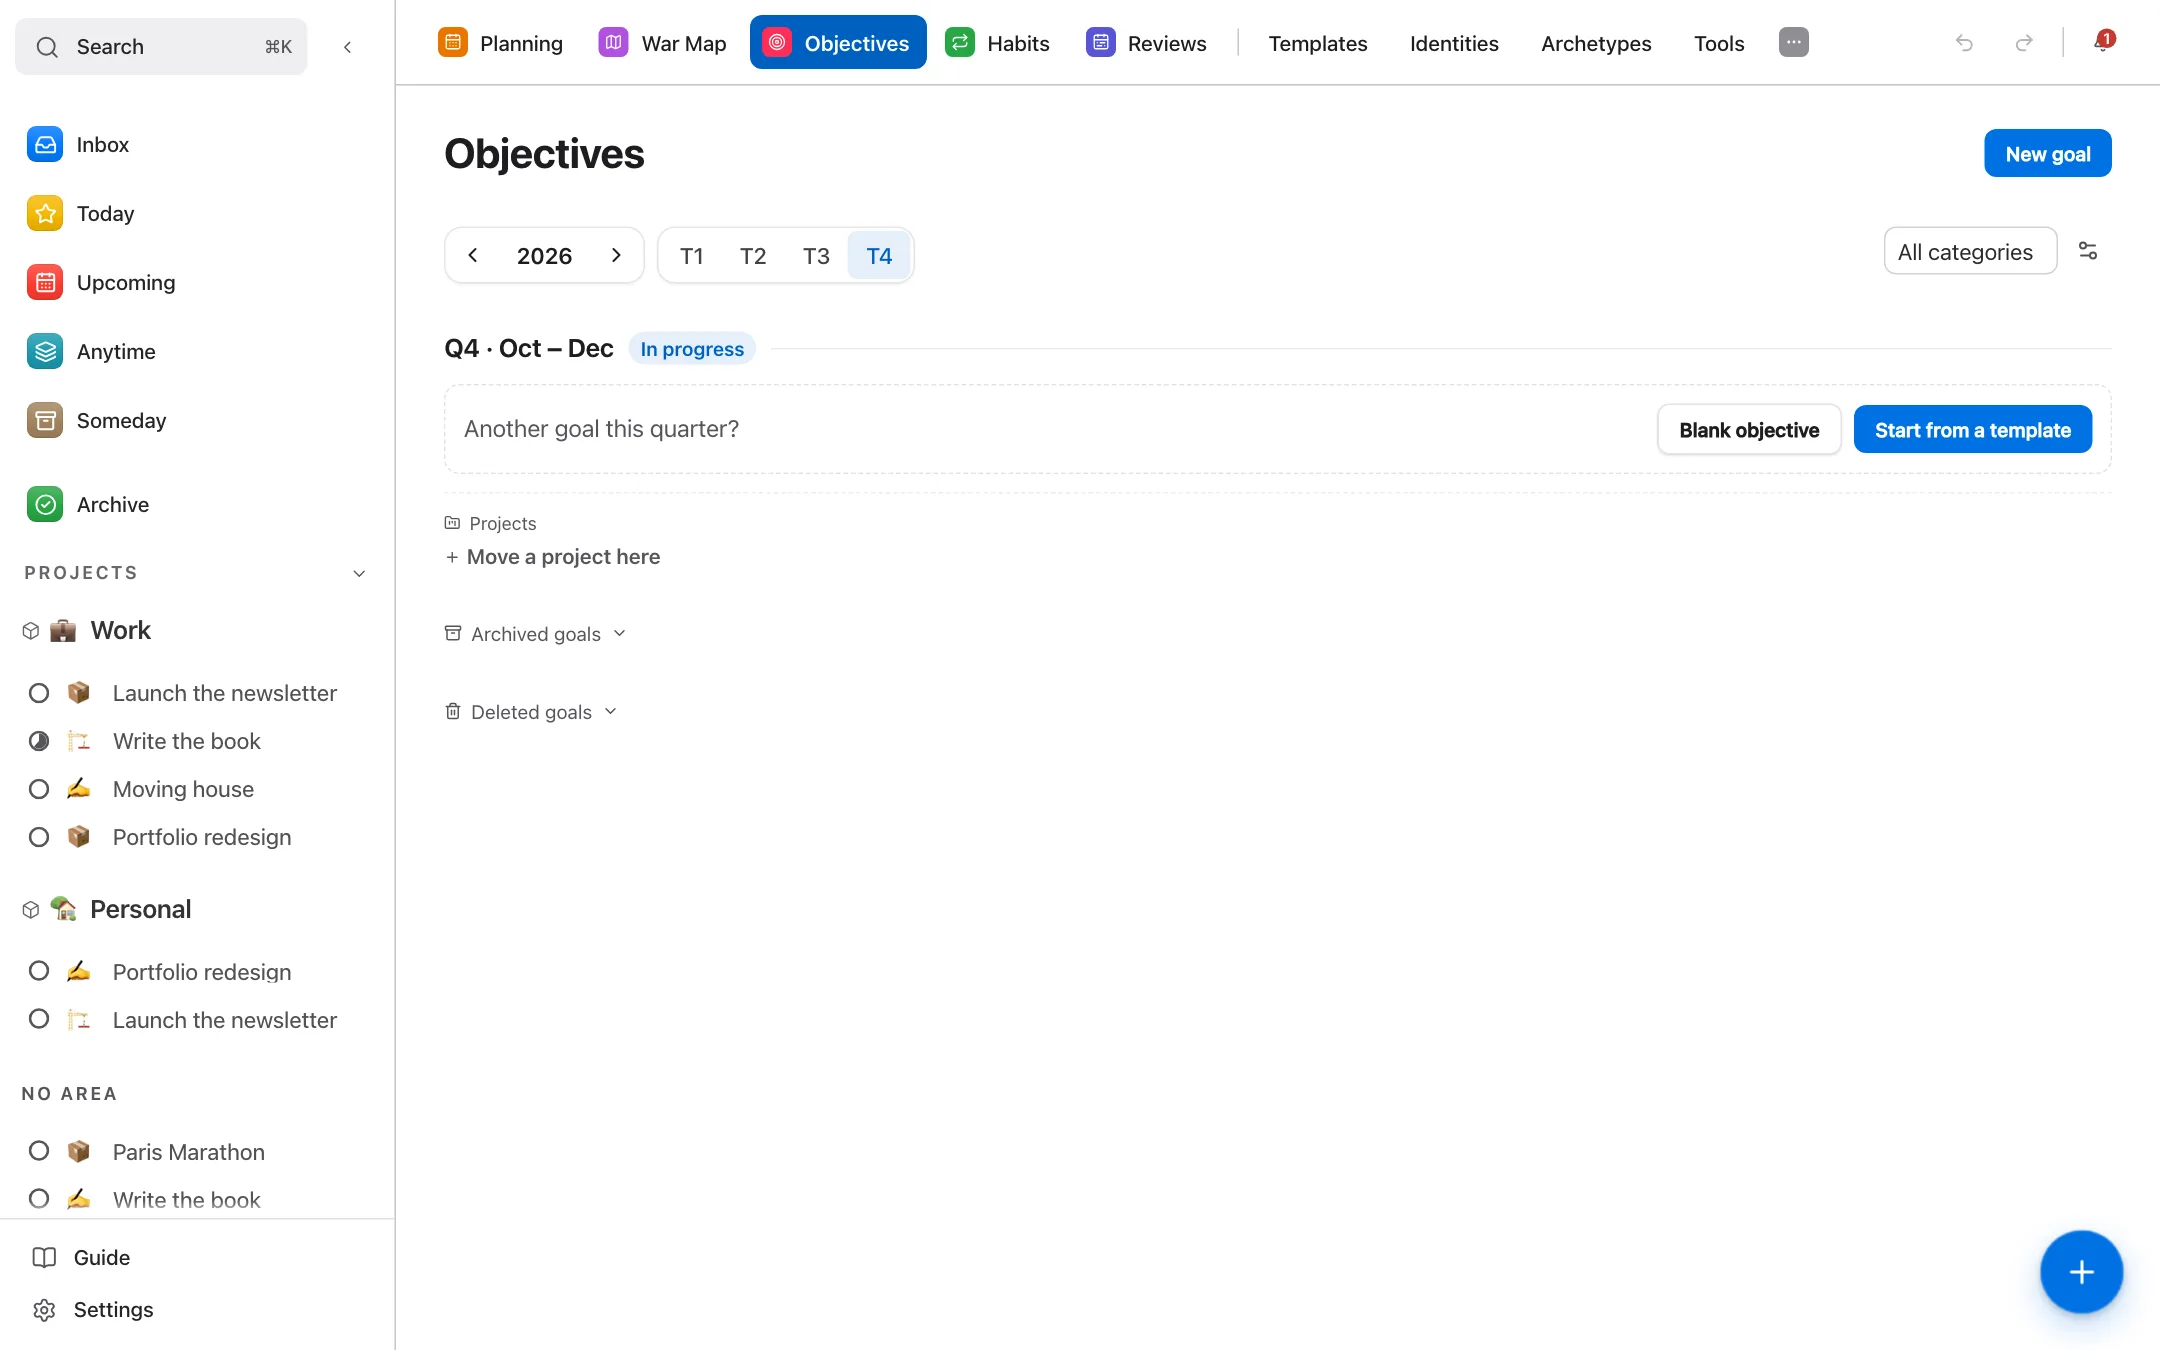Open the All categories dropdown
2160x1350 pixels.
coord(1970,252)
